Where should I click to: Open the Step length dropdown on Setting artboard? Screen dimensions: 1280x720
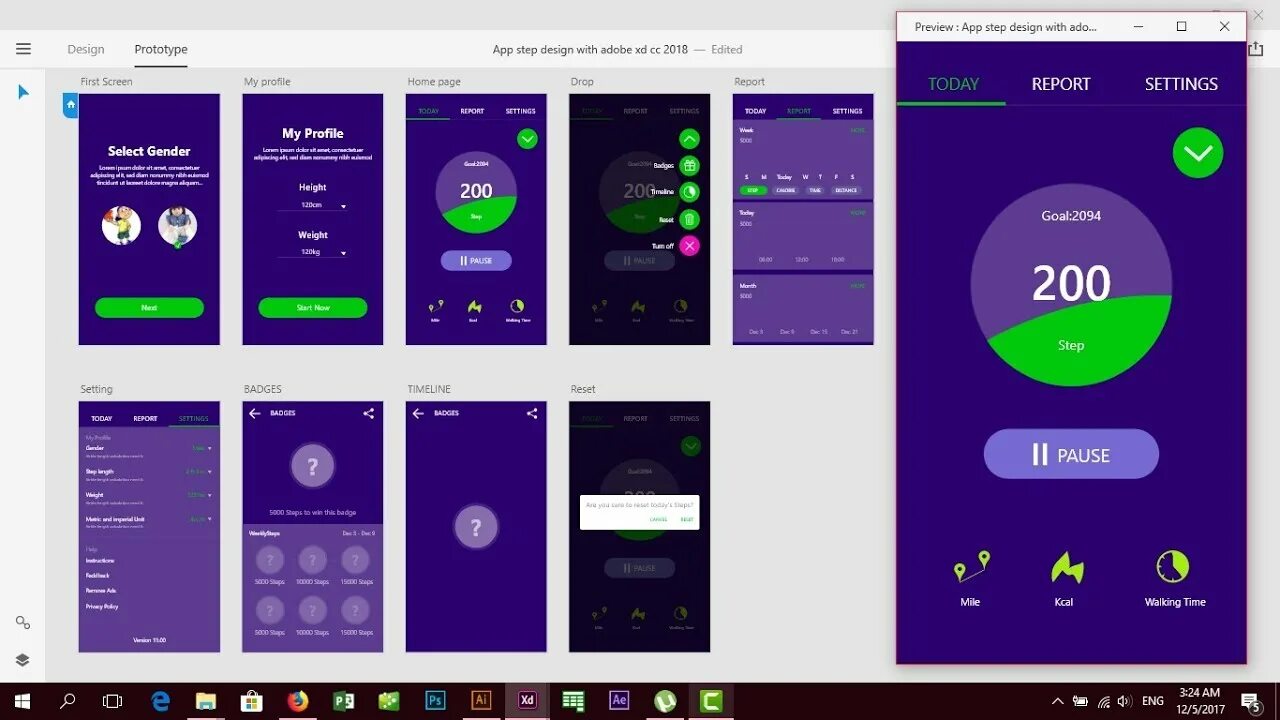coord(209,471)
